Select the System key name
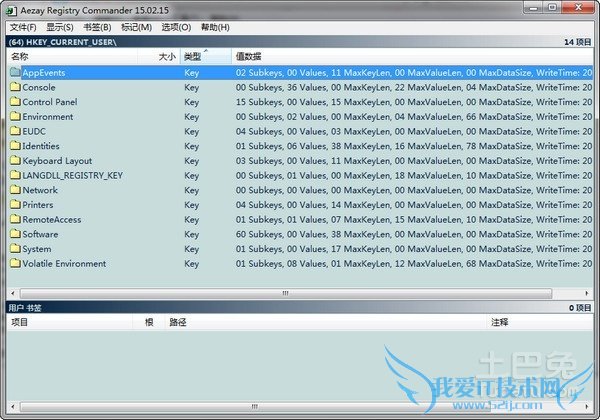Viewport: 600px width, 420px height. click(x=36, y=249)
